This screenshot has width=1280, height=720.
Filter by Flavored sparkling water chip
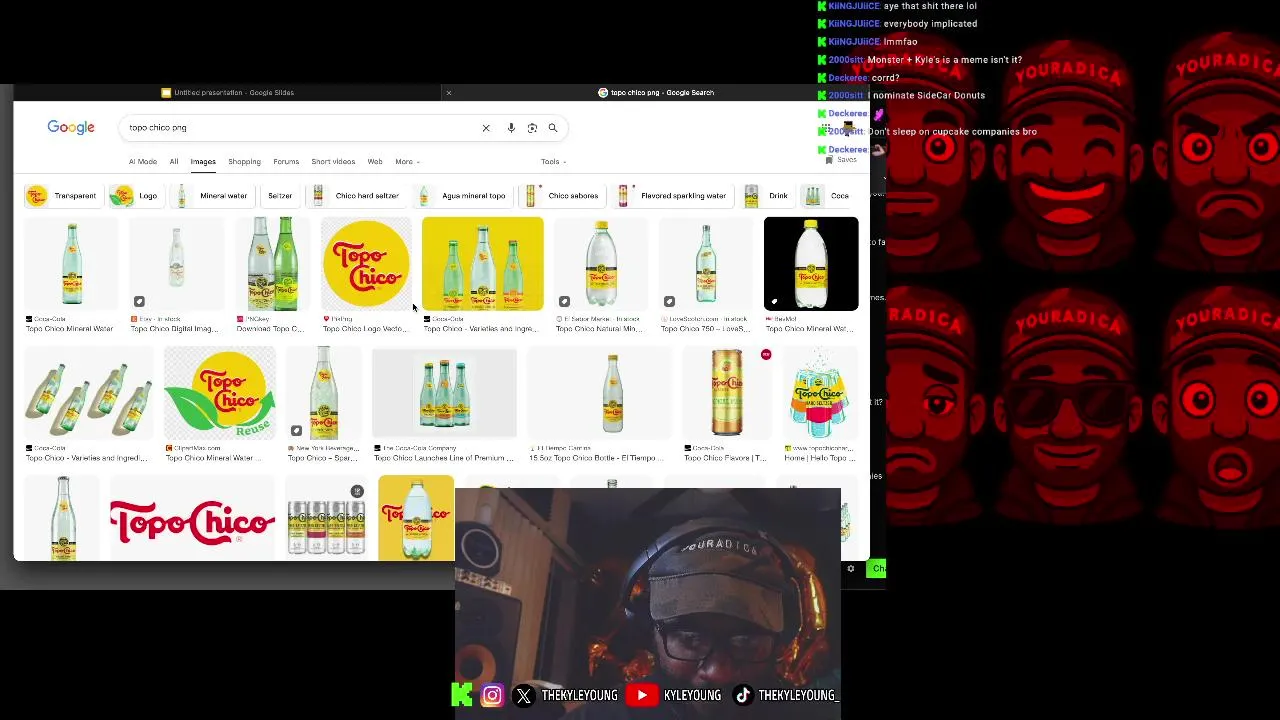tap(673, 196)
